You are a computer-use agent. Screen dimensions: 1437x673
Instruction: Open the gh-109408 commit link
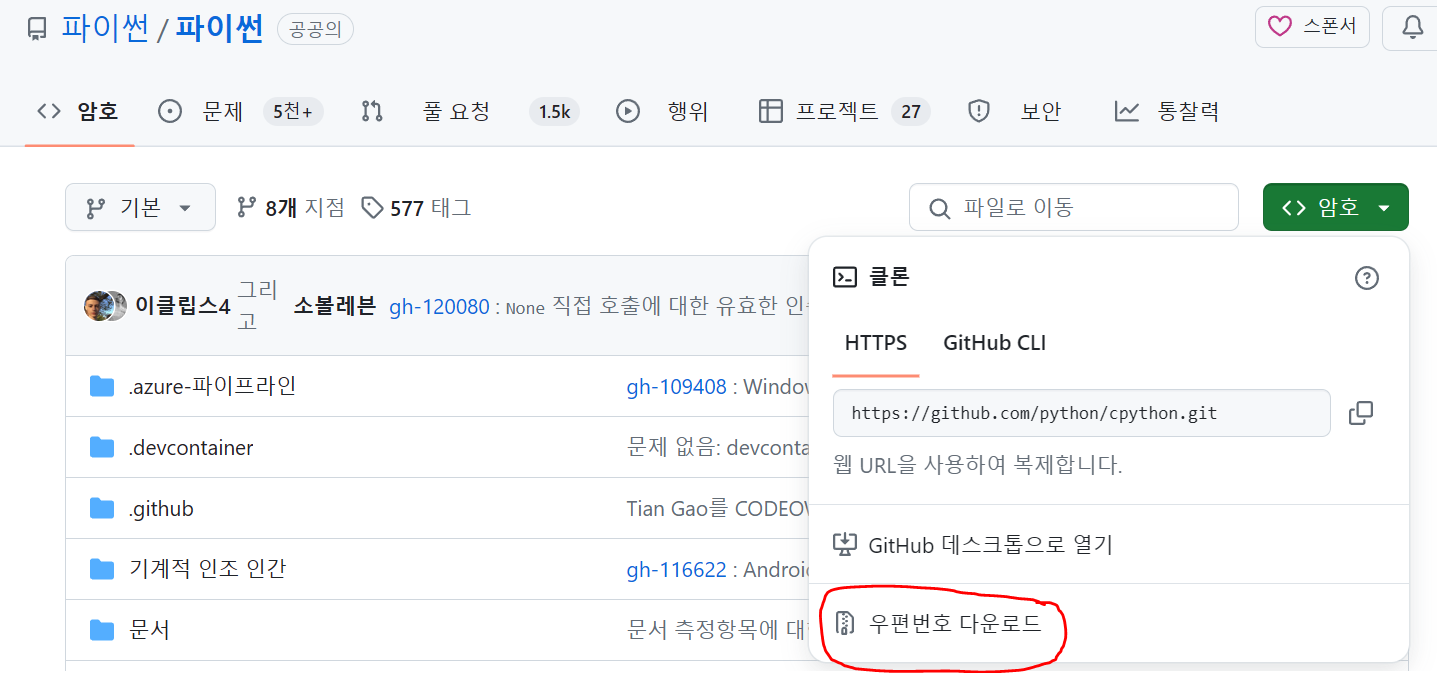pyautogui.click(x=677, y=386)
